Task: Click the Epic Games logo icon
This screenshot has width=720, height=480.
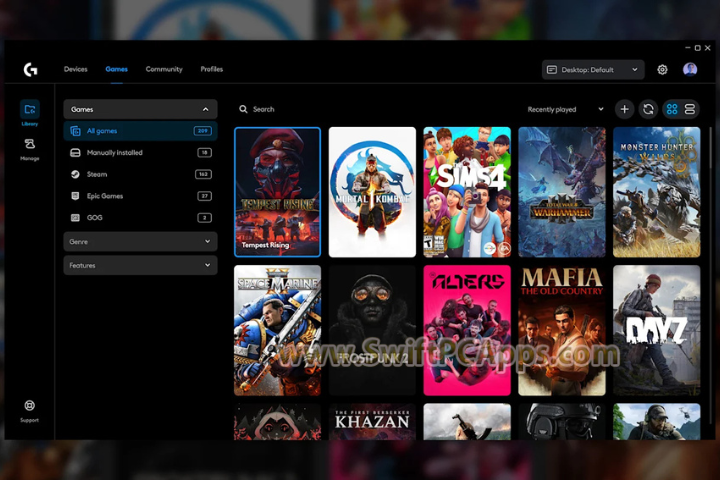Action: point(75,196)
